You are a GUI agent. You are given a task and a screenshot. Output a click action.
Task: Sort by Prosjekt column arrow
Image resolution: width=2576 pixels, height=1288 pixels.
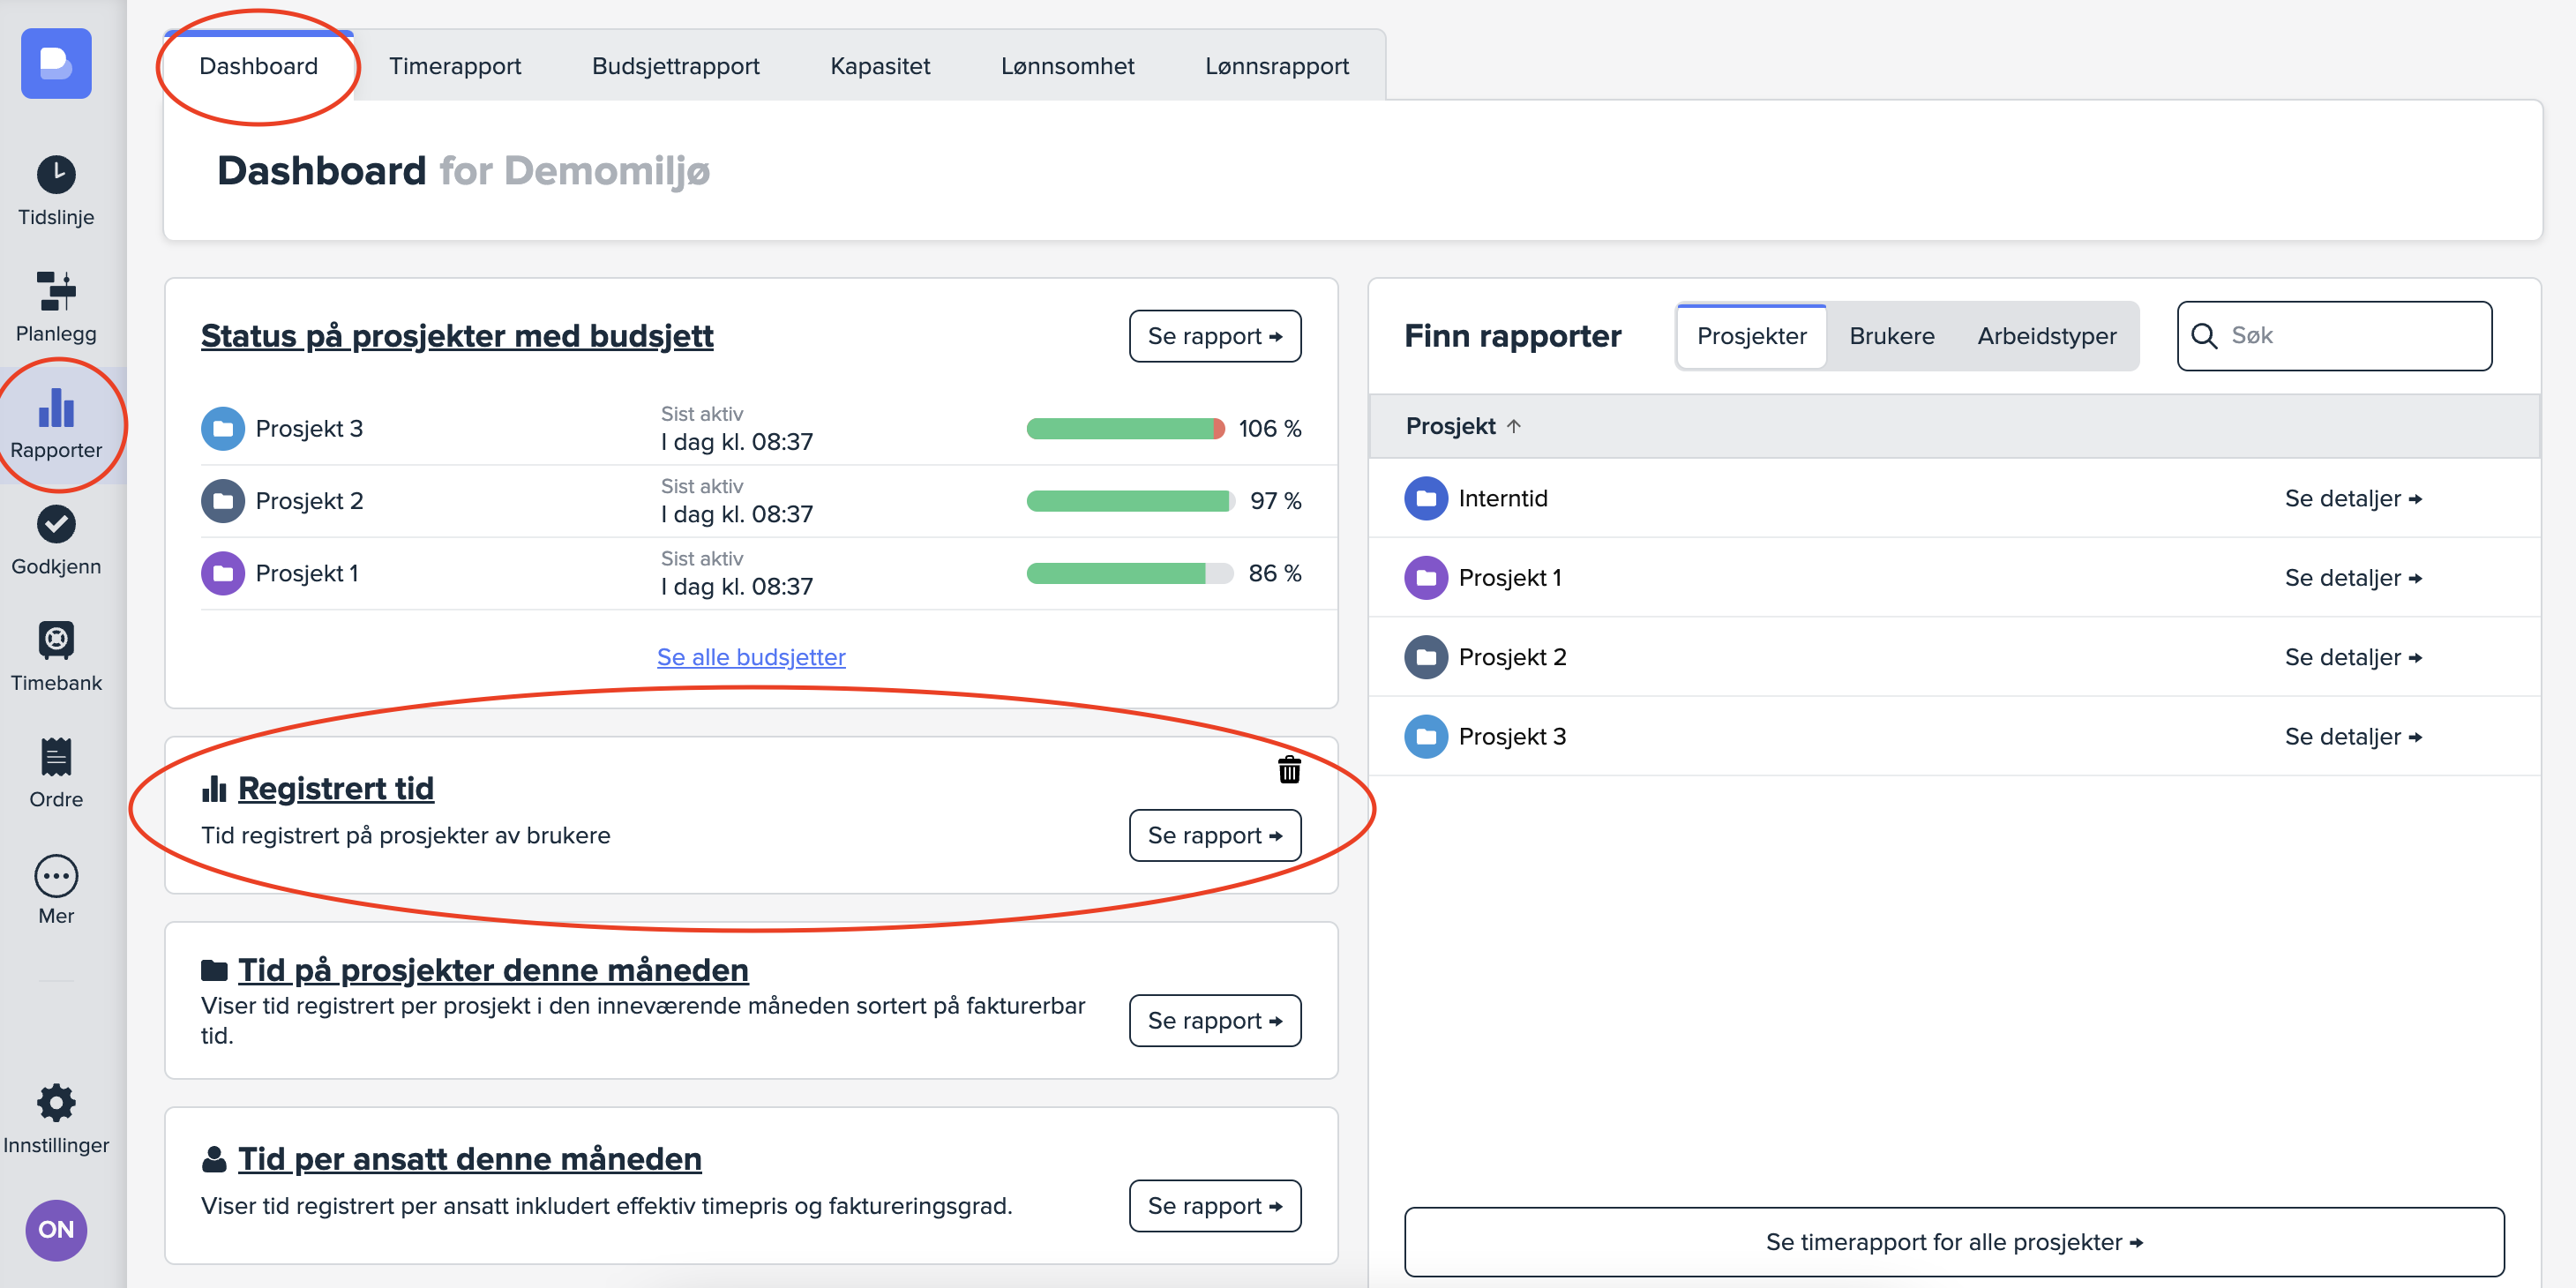pyautogui.click(x=1513, y=426)
